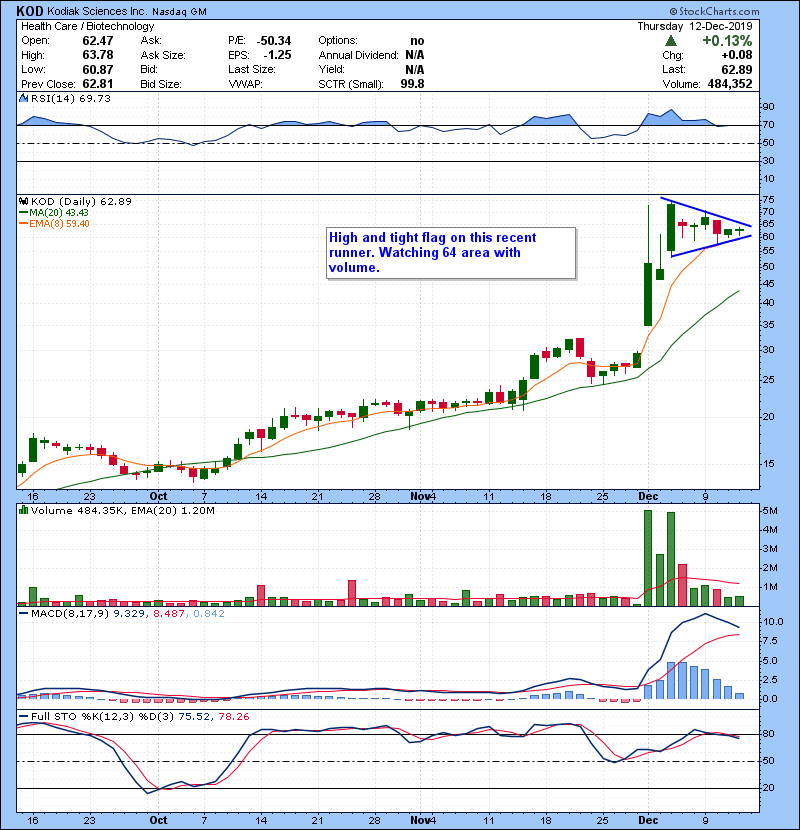
Task: Click the 'Bid Size:' label
Action: coord(161,84)
